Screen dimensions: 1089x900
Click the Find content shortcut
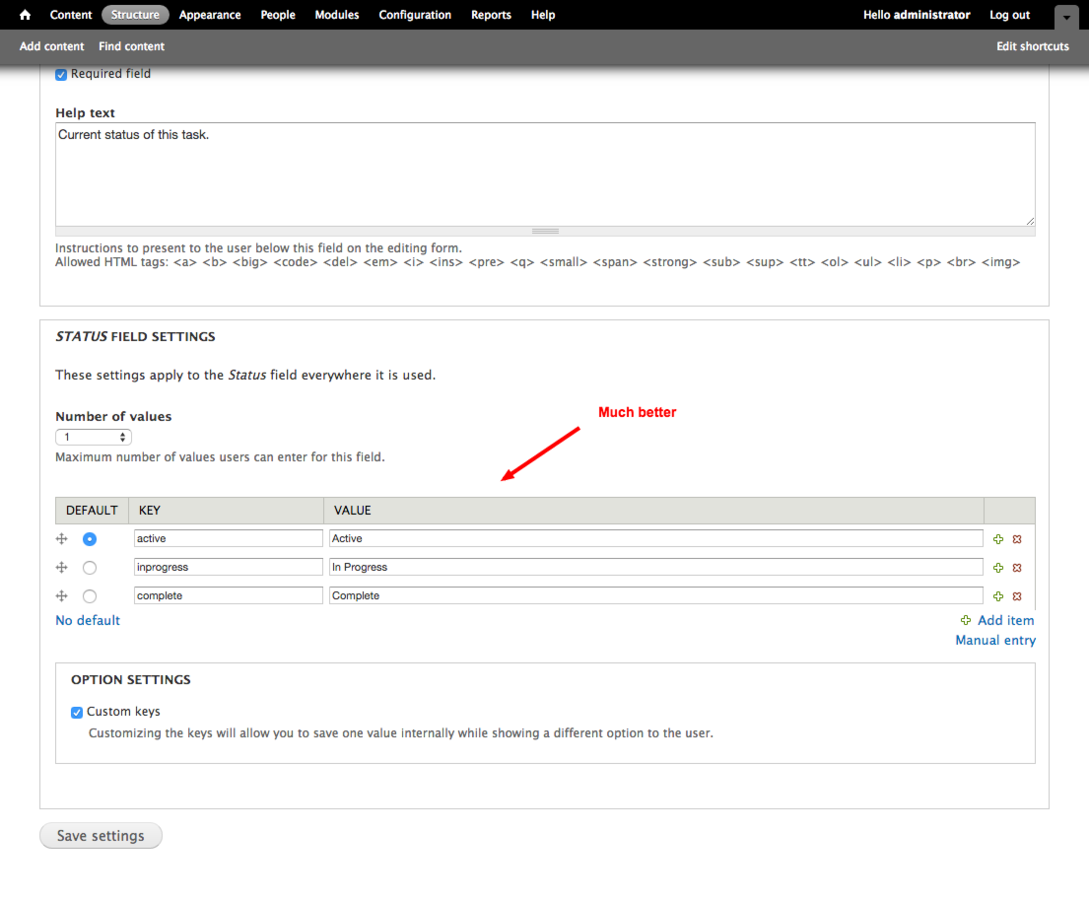point(131,47)
